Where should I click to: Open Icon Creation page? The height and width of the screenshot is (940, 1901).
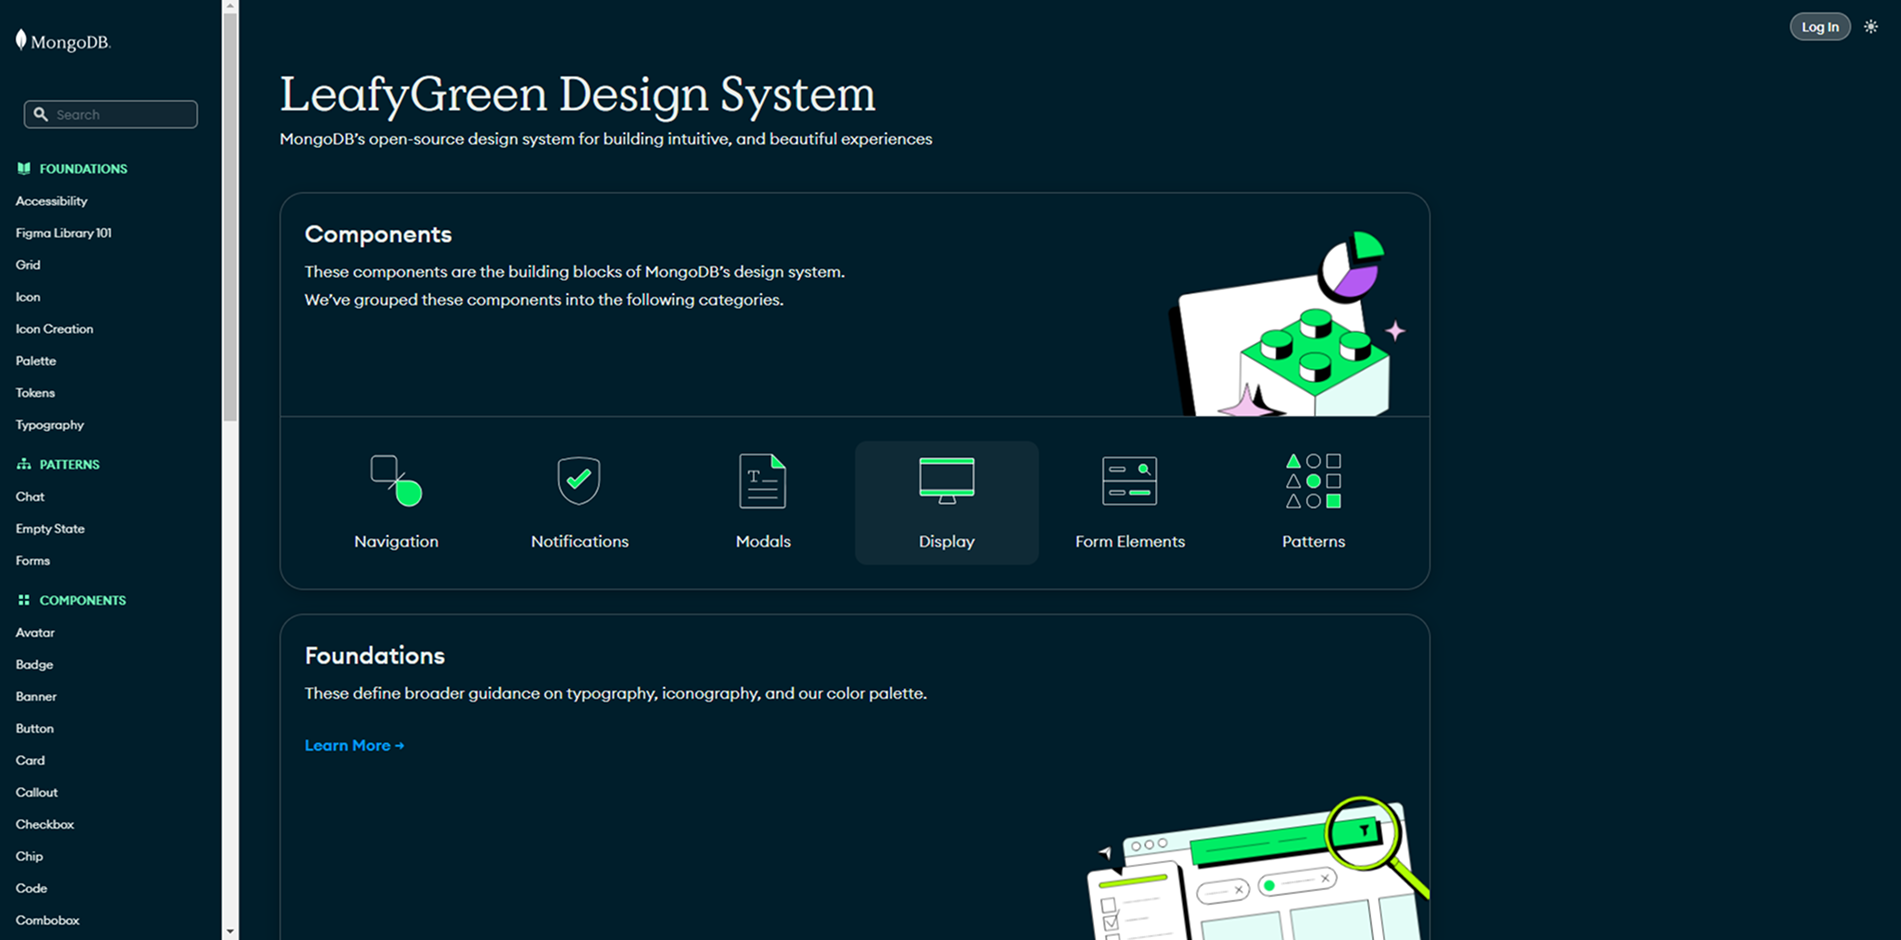(54, 329)
